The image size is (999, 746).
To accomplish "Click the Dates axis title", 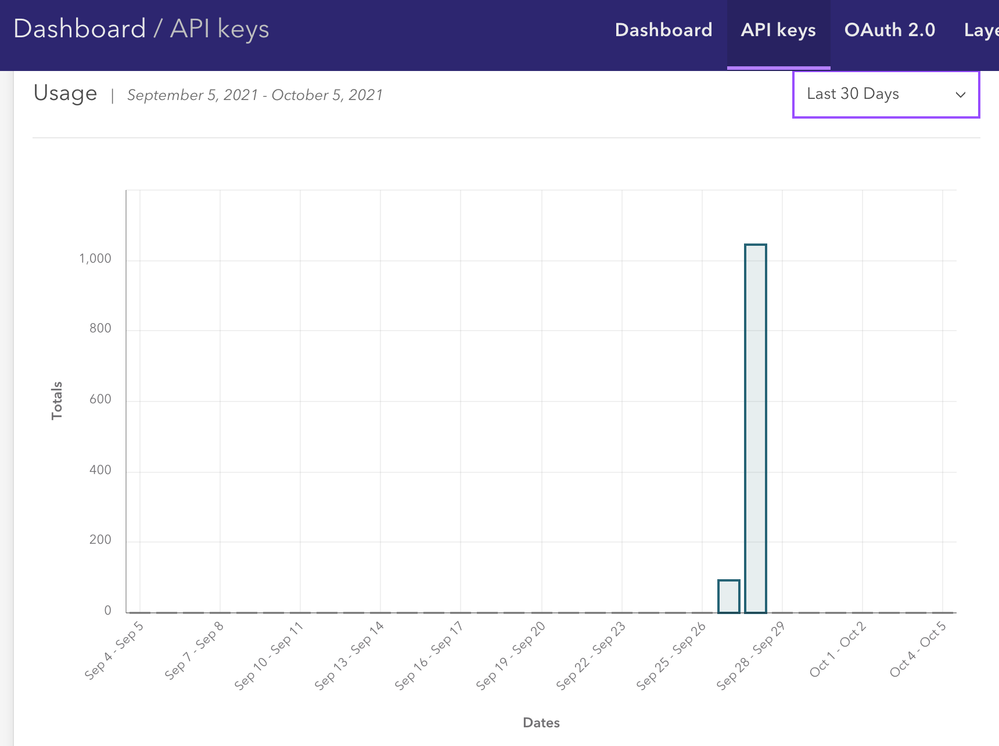I will click(x=541, y=722).
